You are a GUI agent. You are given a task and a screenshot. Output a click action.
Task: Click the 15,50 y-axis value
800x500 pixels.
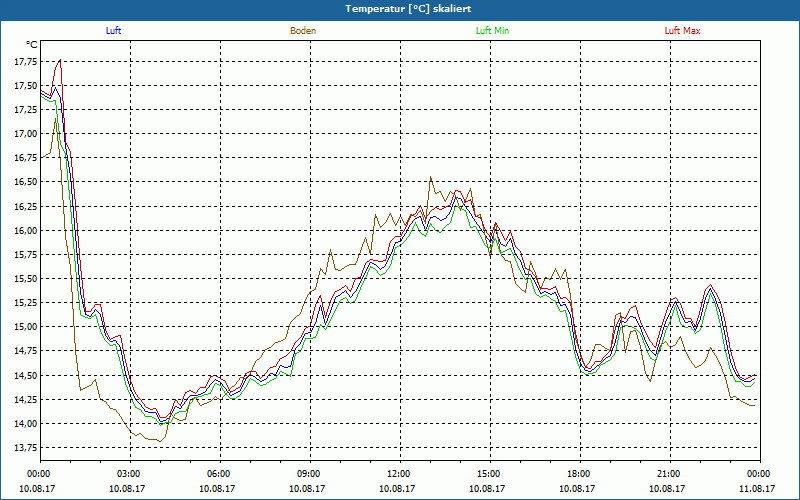(x=26, y=279)
